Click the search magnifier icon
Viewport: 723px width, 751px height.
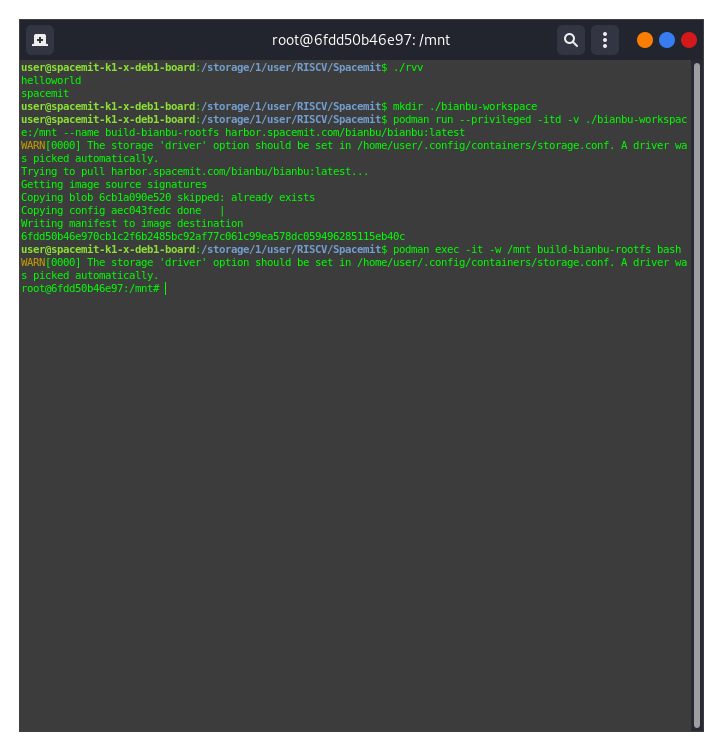[x=571, y=40]
